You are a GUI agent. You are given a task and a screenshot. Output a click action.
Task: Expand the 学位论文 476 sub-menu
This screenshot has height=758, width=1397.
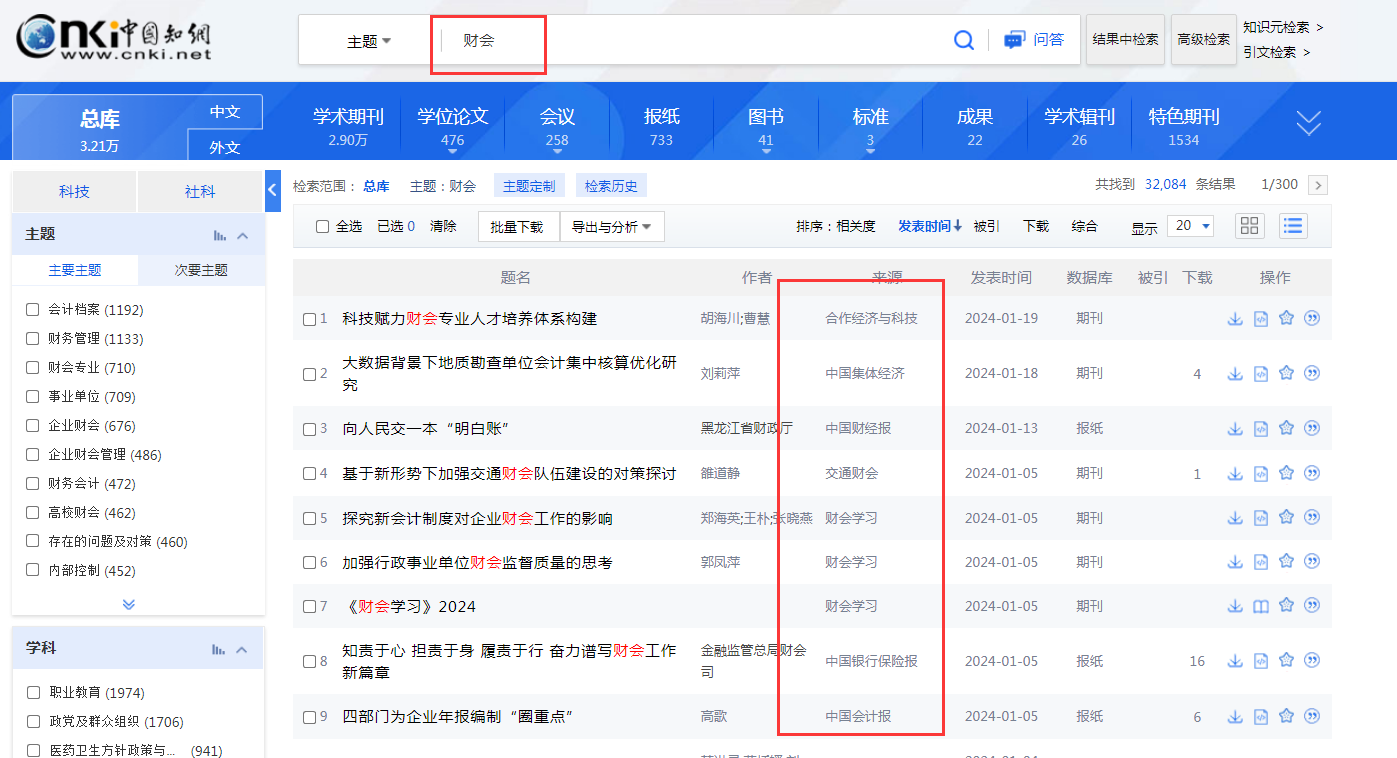coord(453,152)
